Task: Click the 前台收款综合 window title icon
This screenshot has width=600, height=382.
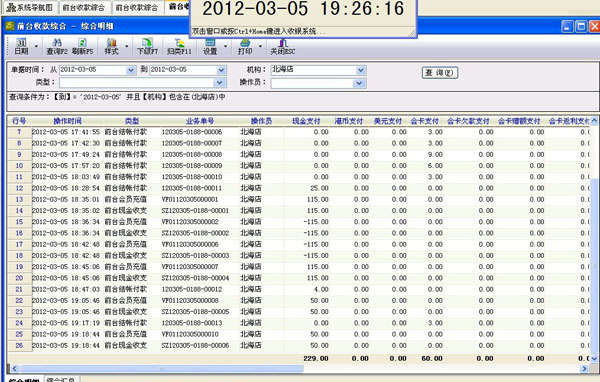Action: tap(10, 26)
